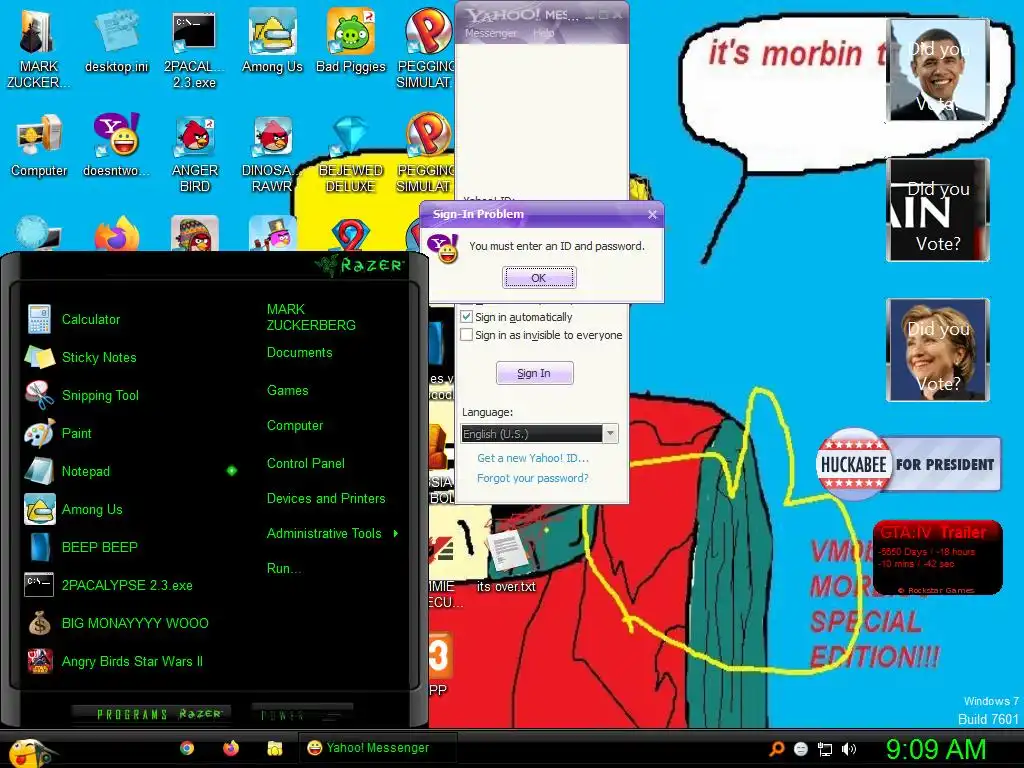
Task: Open Games in the start menu
Action: click(287, 391)
